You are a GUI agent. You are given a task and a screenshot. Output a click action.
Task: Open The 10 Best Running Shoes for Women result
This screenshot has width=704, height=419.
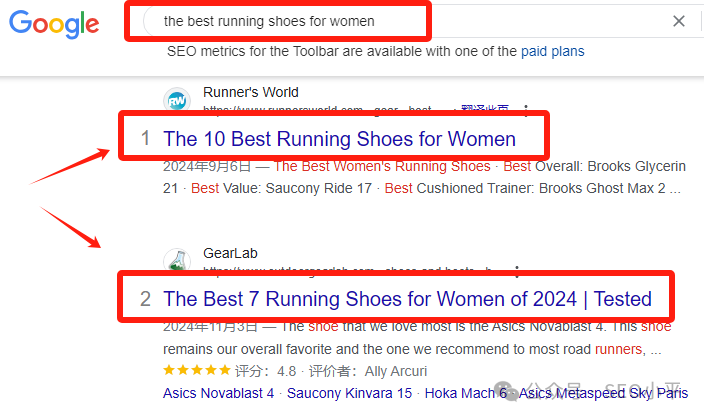point(339,139)
